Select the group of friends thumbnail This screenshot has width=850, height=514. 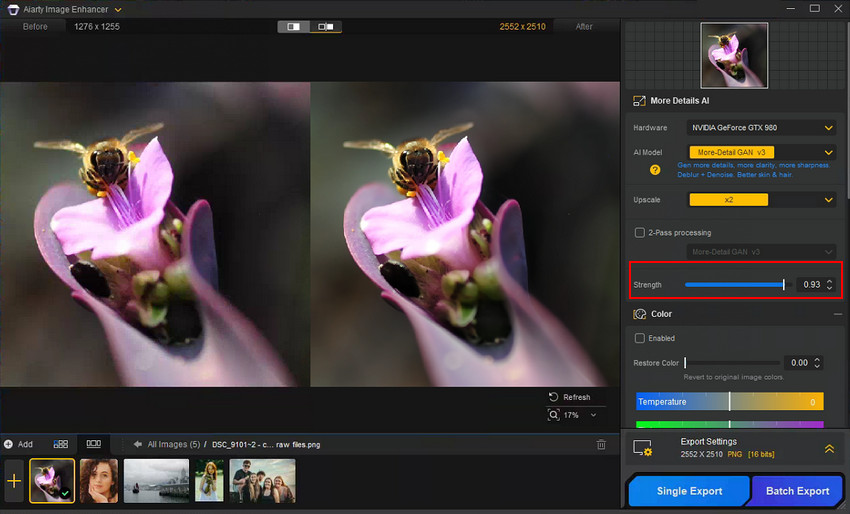pos(262,481)
